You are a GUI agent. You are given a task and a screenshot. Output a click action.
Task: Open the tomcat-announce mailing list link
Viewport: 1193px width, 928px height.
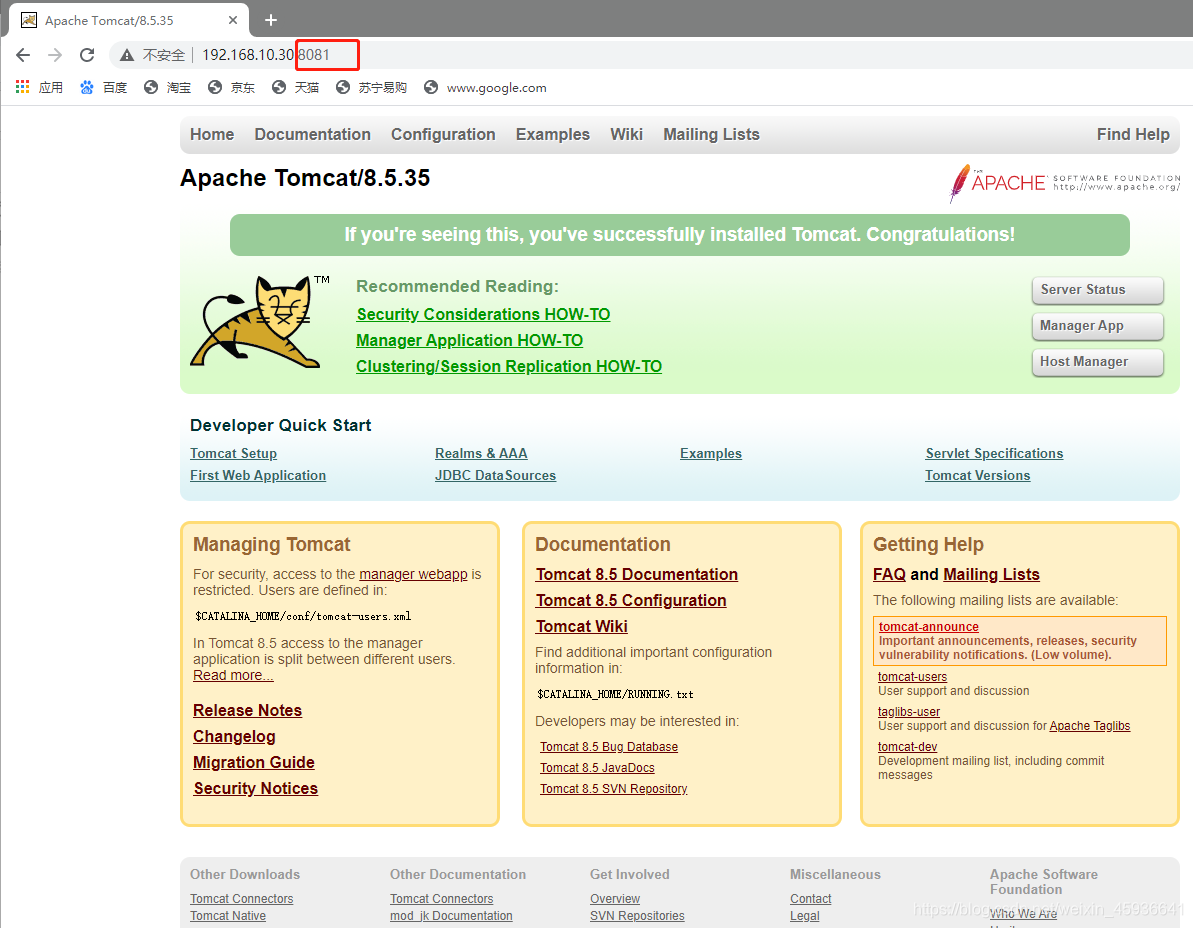pyautogui.click(x=928, y=627)
